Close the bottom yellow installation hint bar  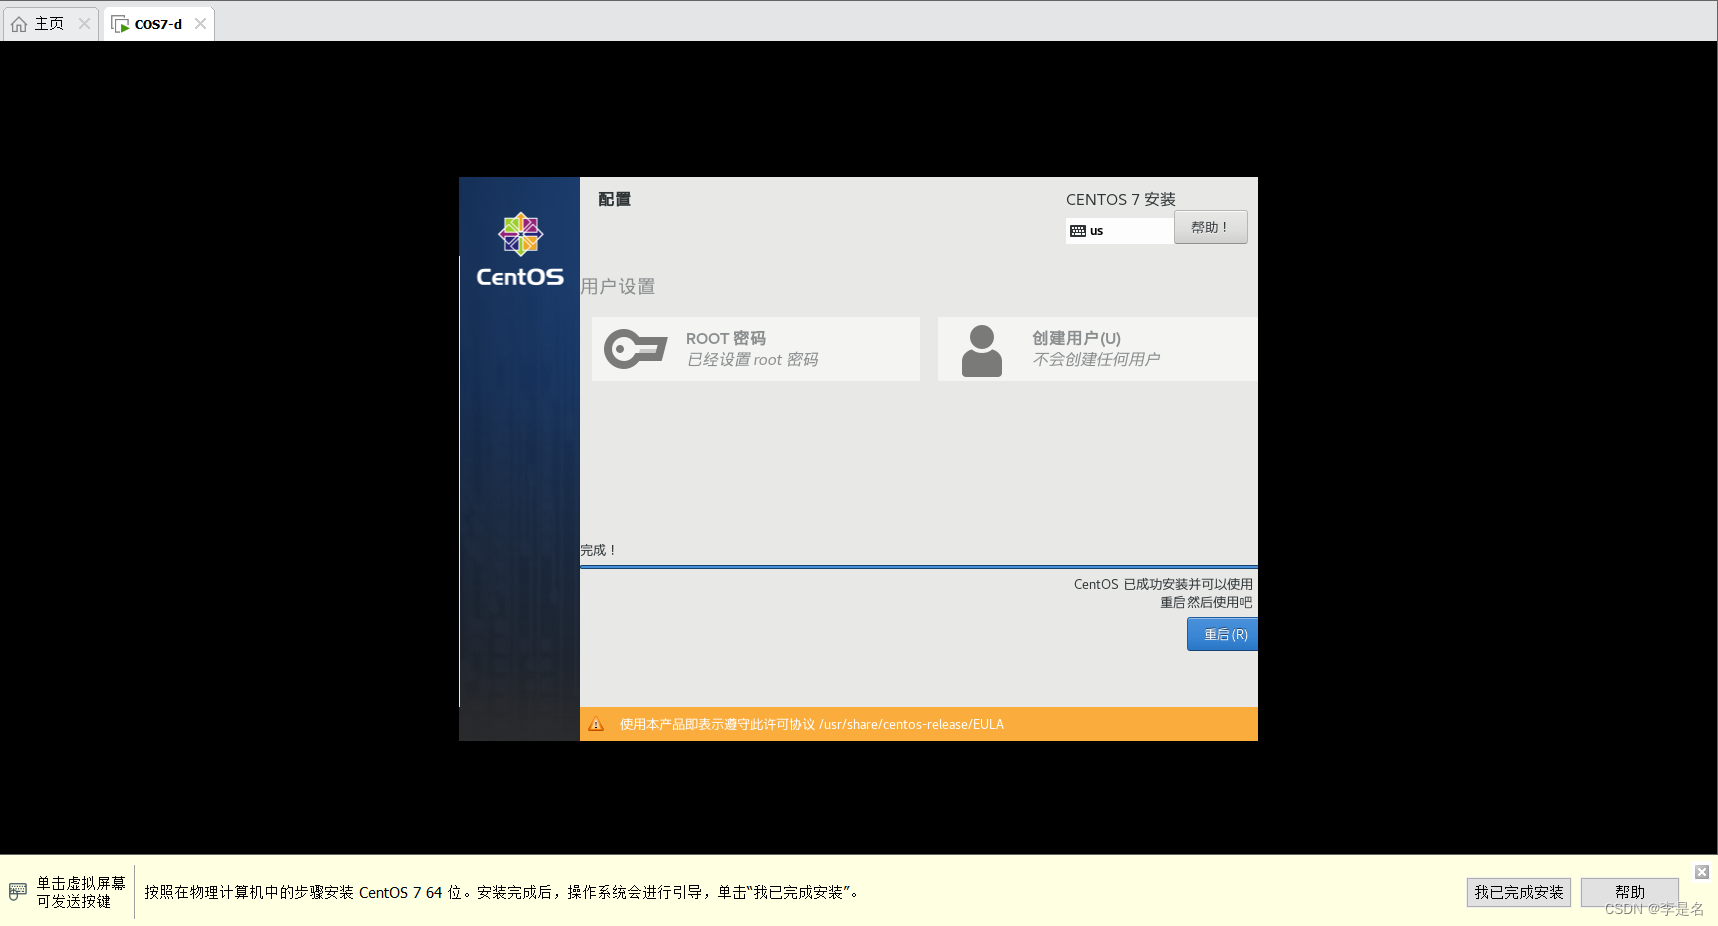1701,872
